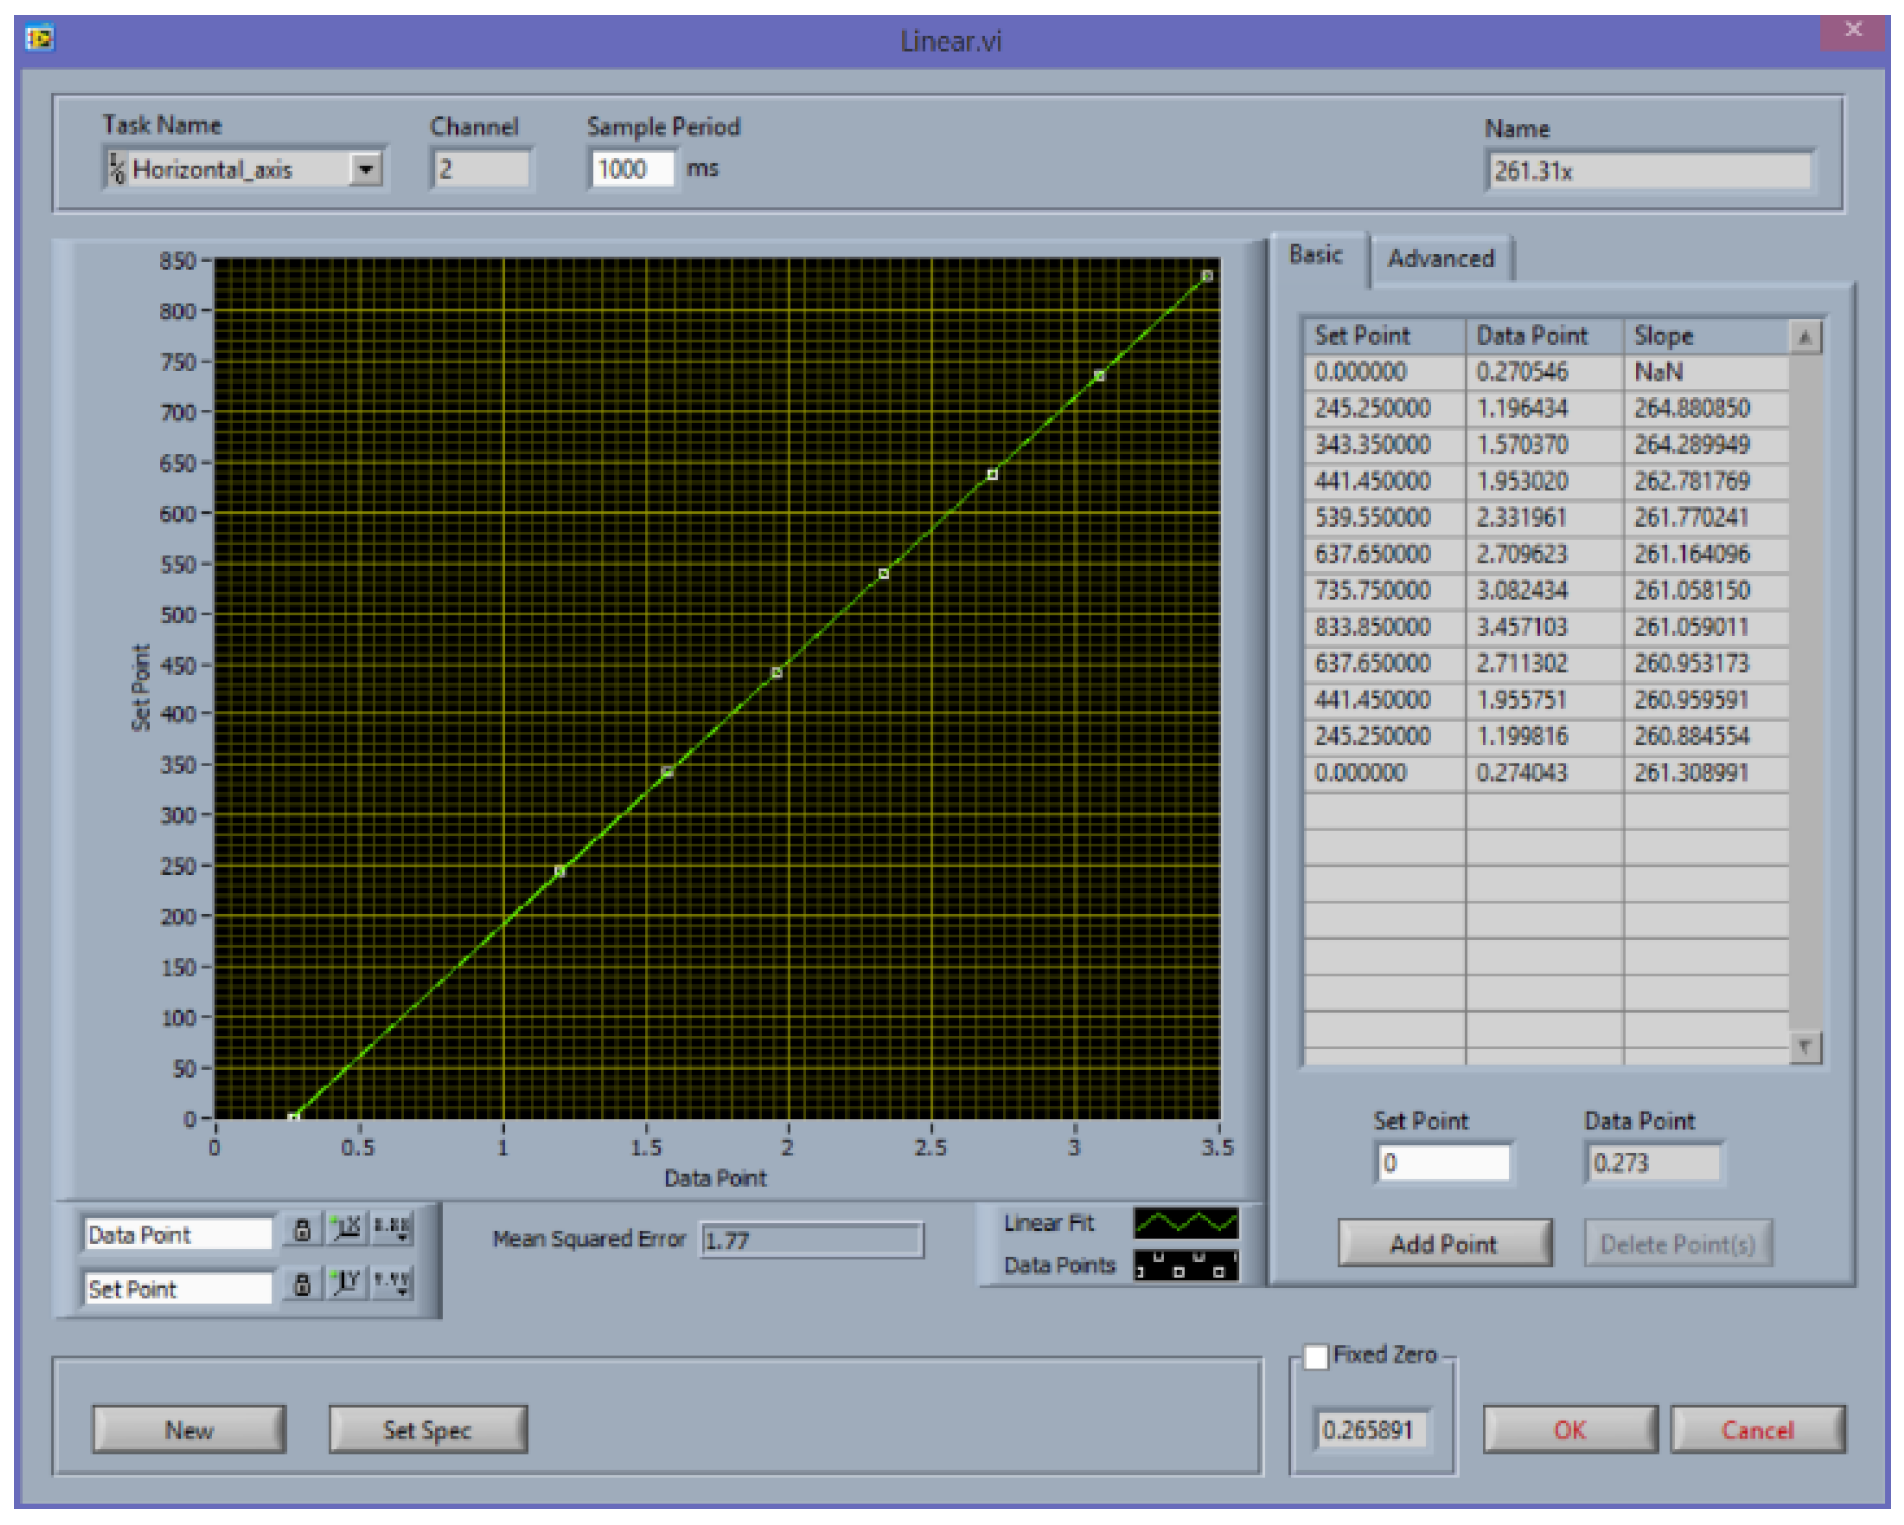Click the New button
The image size is (1904, 1525).
[189, 1430]
